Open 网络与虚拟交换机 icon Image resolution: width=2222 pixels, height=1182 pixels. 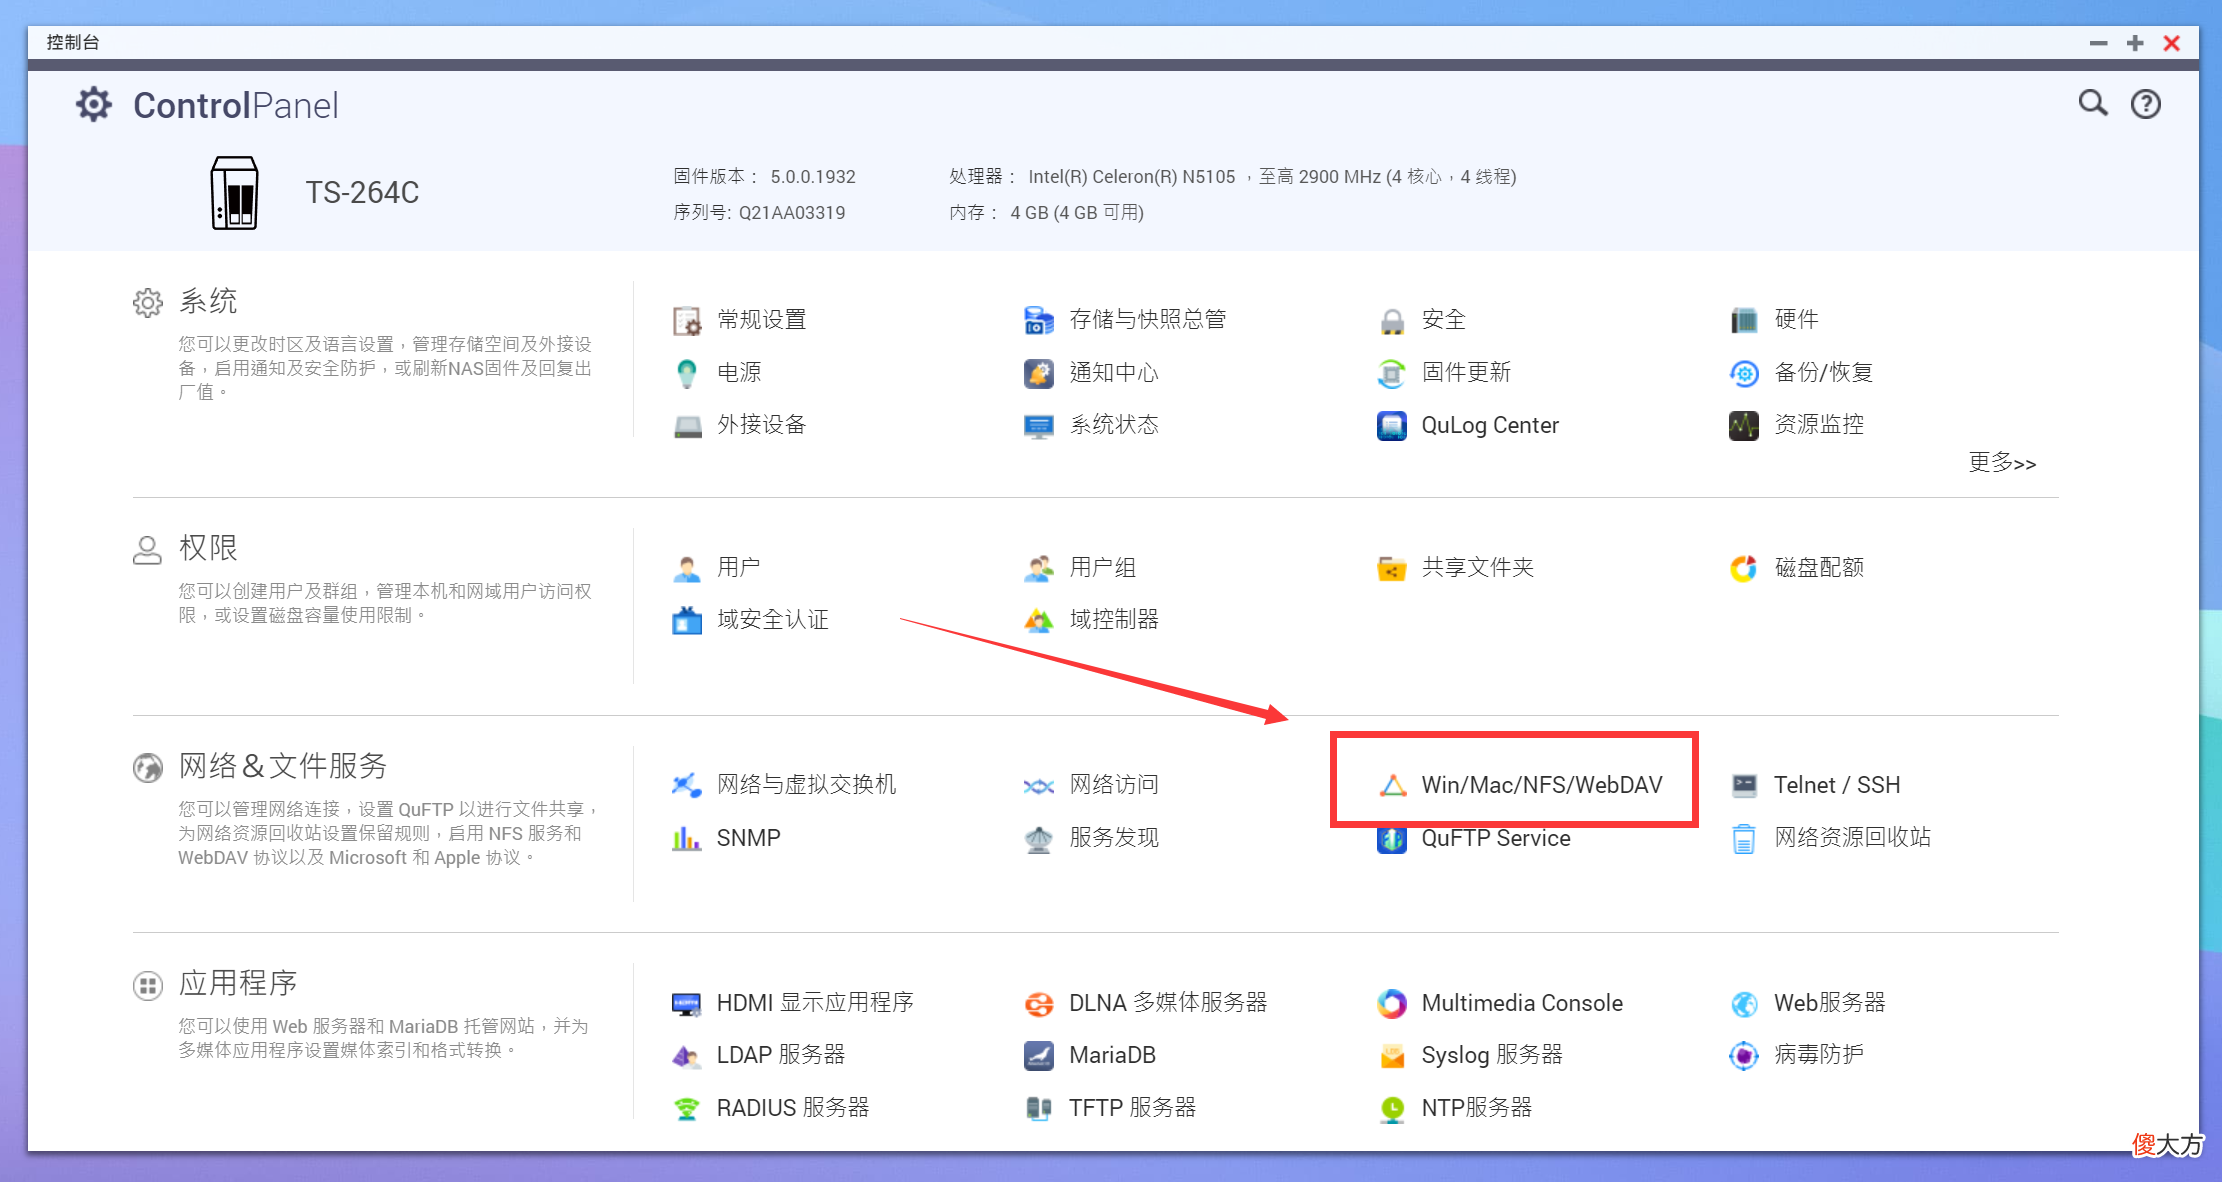click(687, 786)
